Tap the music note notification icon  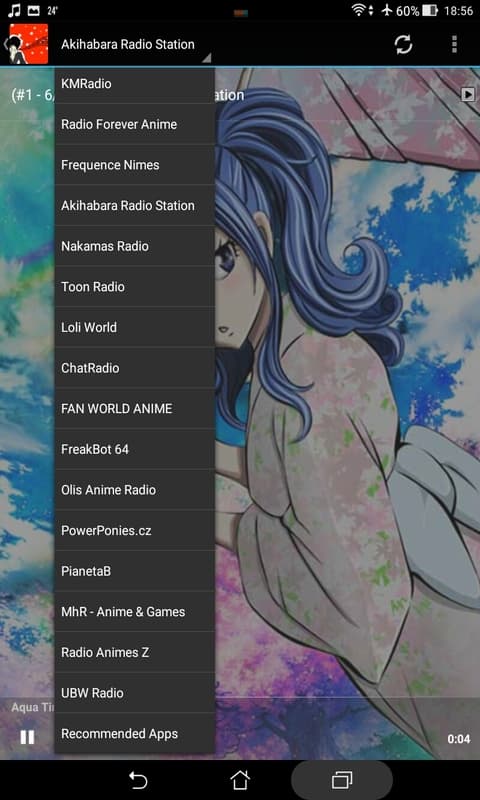coord(14,10)
